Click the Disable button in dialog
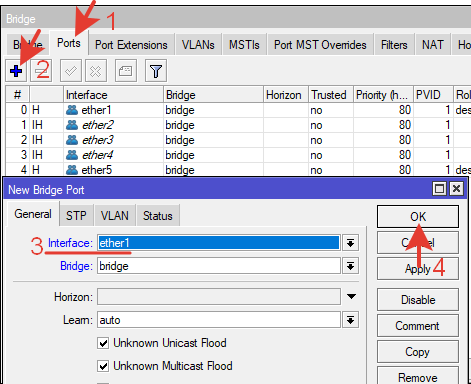This screenshot has height=384, width=471. coord(418,300)
